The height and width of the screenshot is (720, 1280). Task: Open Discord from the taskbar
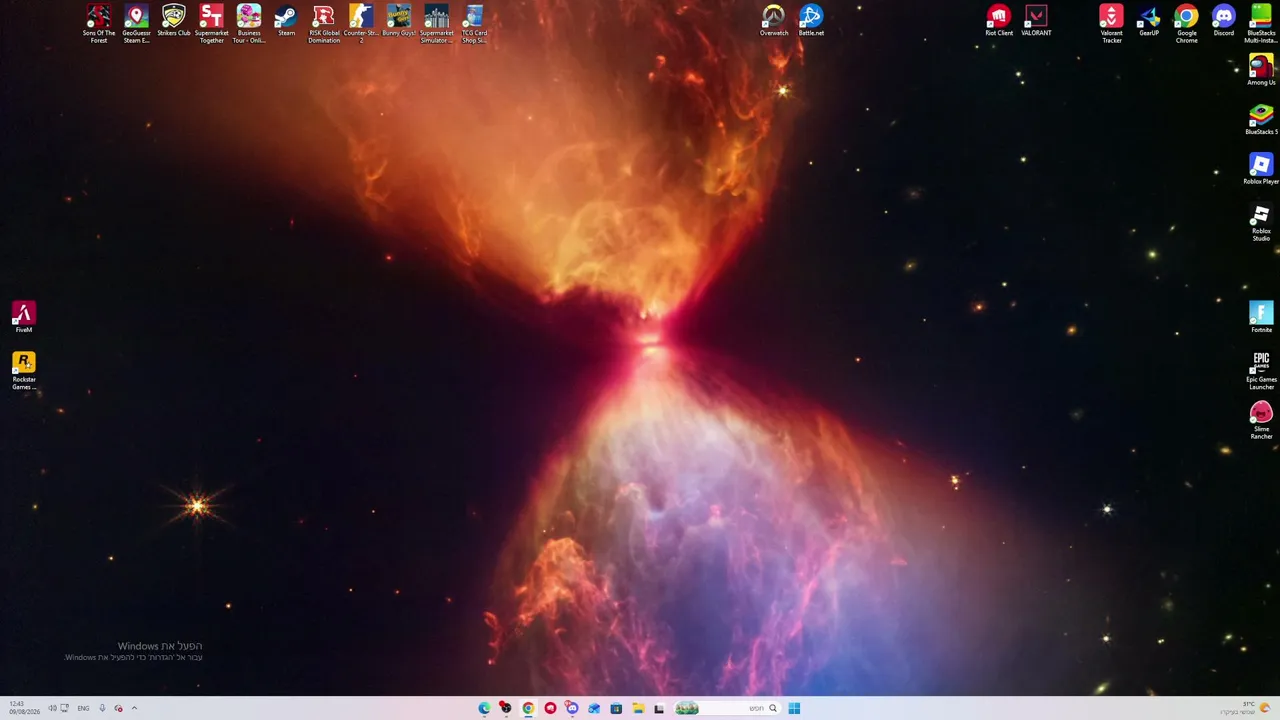pos(572,708)
